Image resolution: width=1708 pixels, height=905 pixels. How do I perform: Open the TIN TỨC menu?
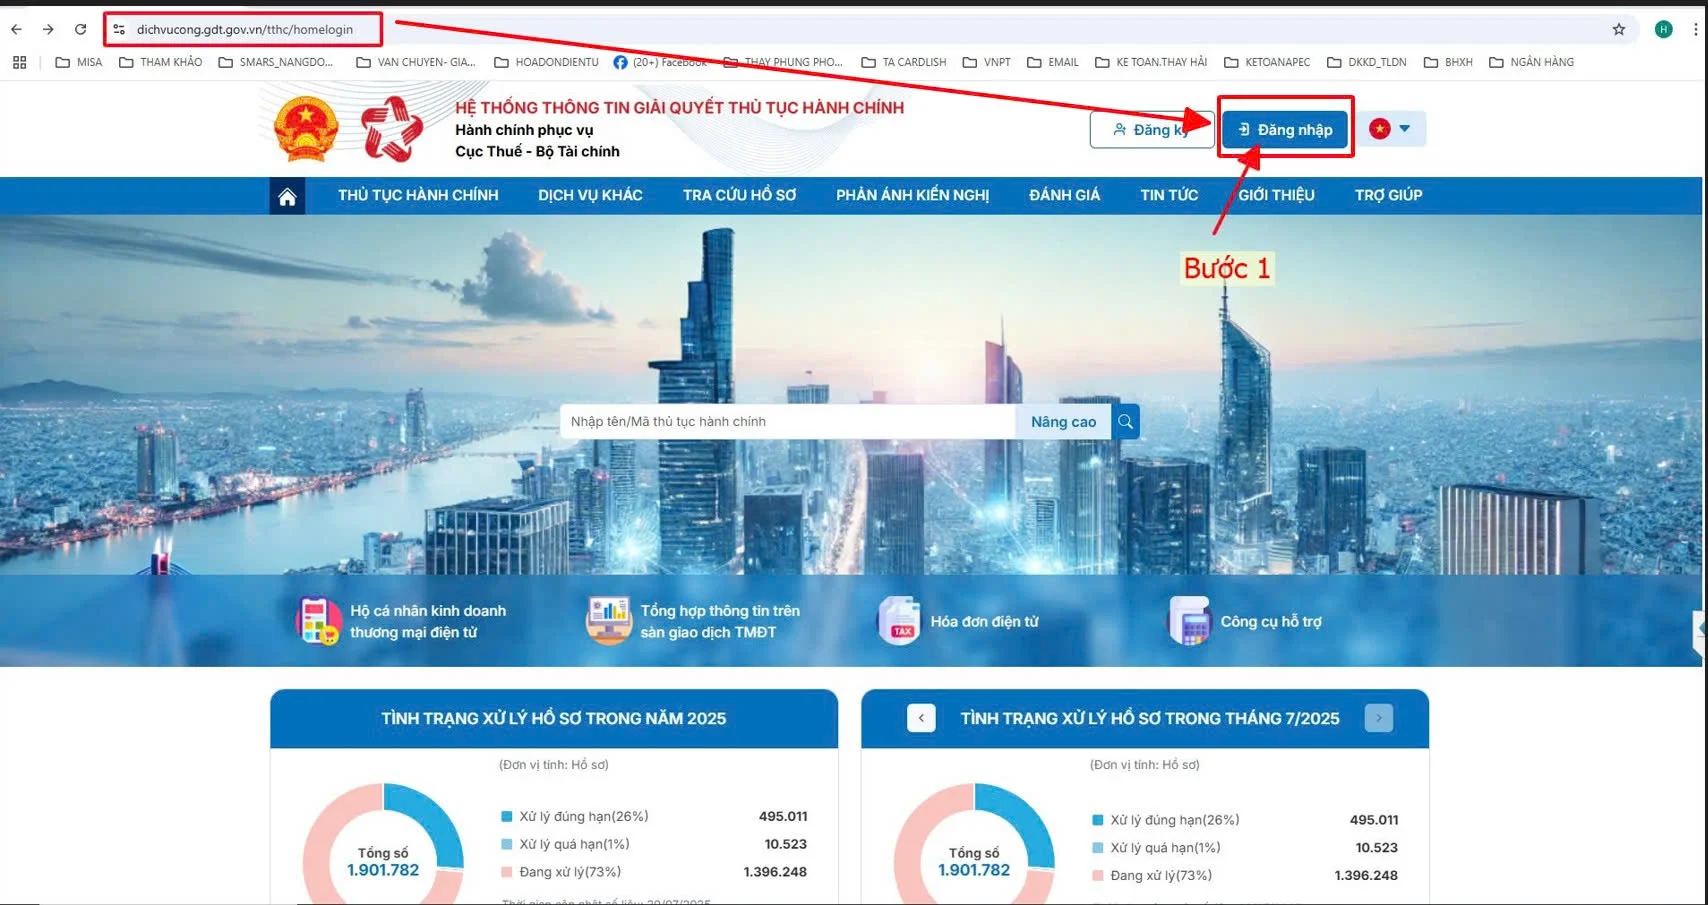1169,196
